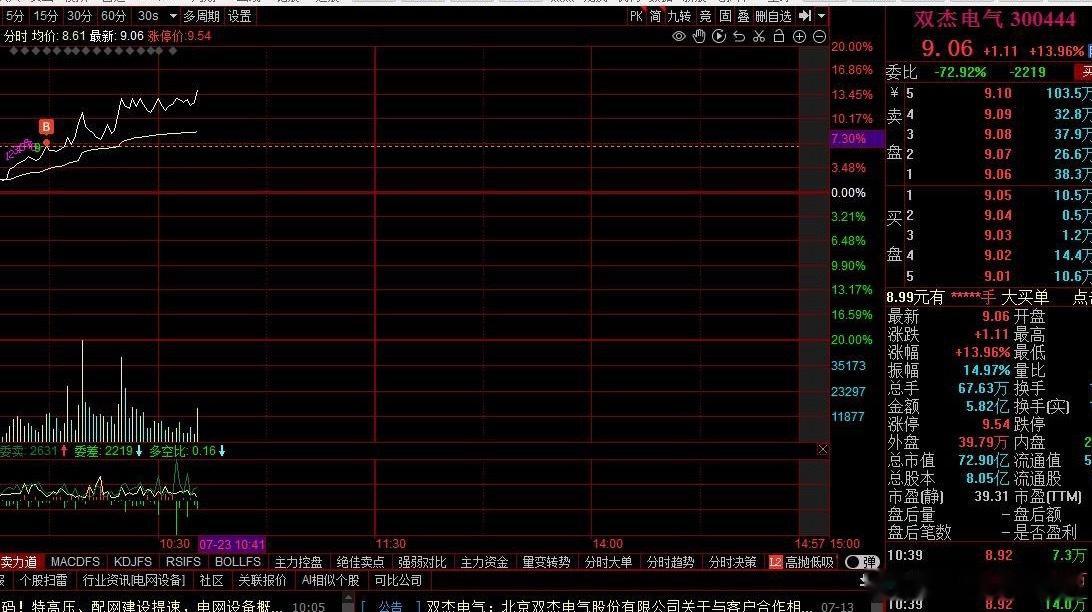Open the 社区 community tab
The height and width of the screenshot is (612, 1092).
click(x=212, y=580)
